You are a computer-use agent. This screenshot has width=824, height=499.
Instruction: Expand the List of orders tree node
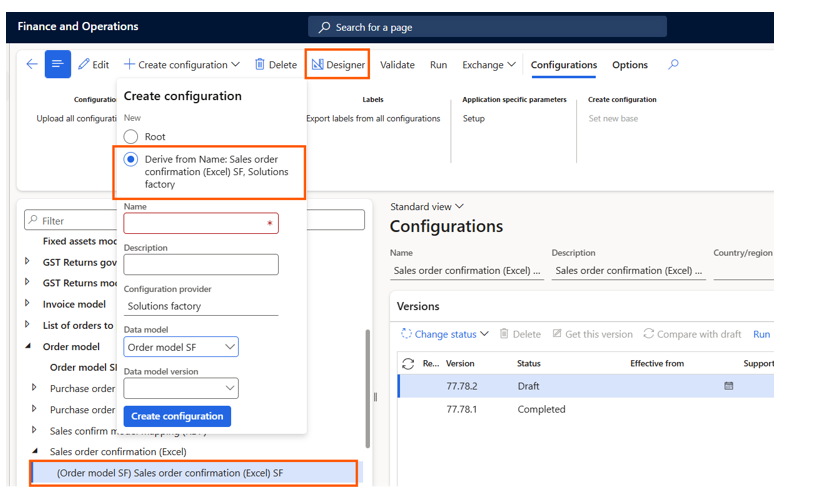(27, 324)
